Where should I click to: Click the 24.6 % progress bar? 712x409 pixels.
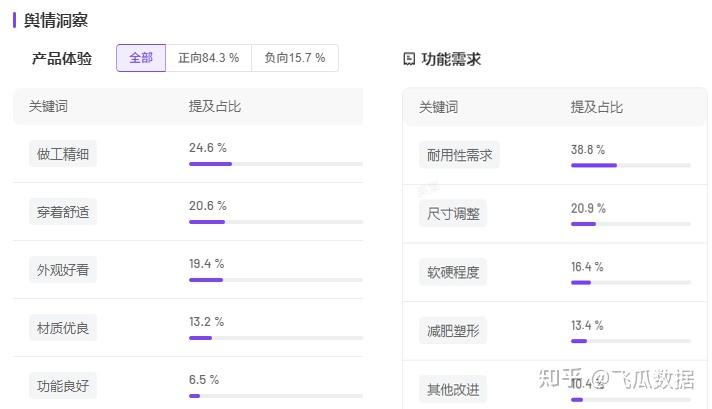click(276, 164)
